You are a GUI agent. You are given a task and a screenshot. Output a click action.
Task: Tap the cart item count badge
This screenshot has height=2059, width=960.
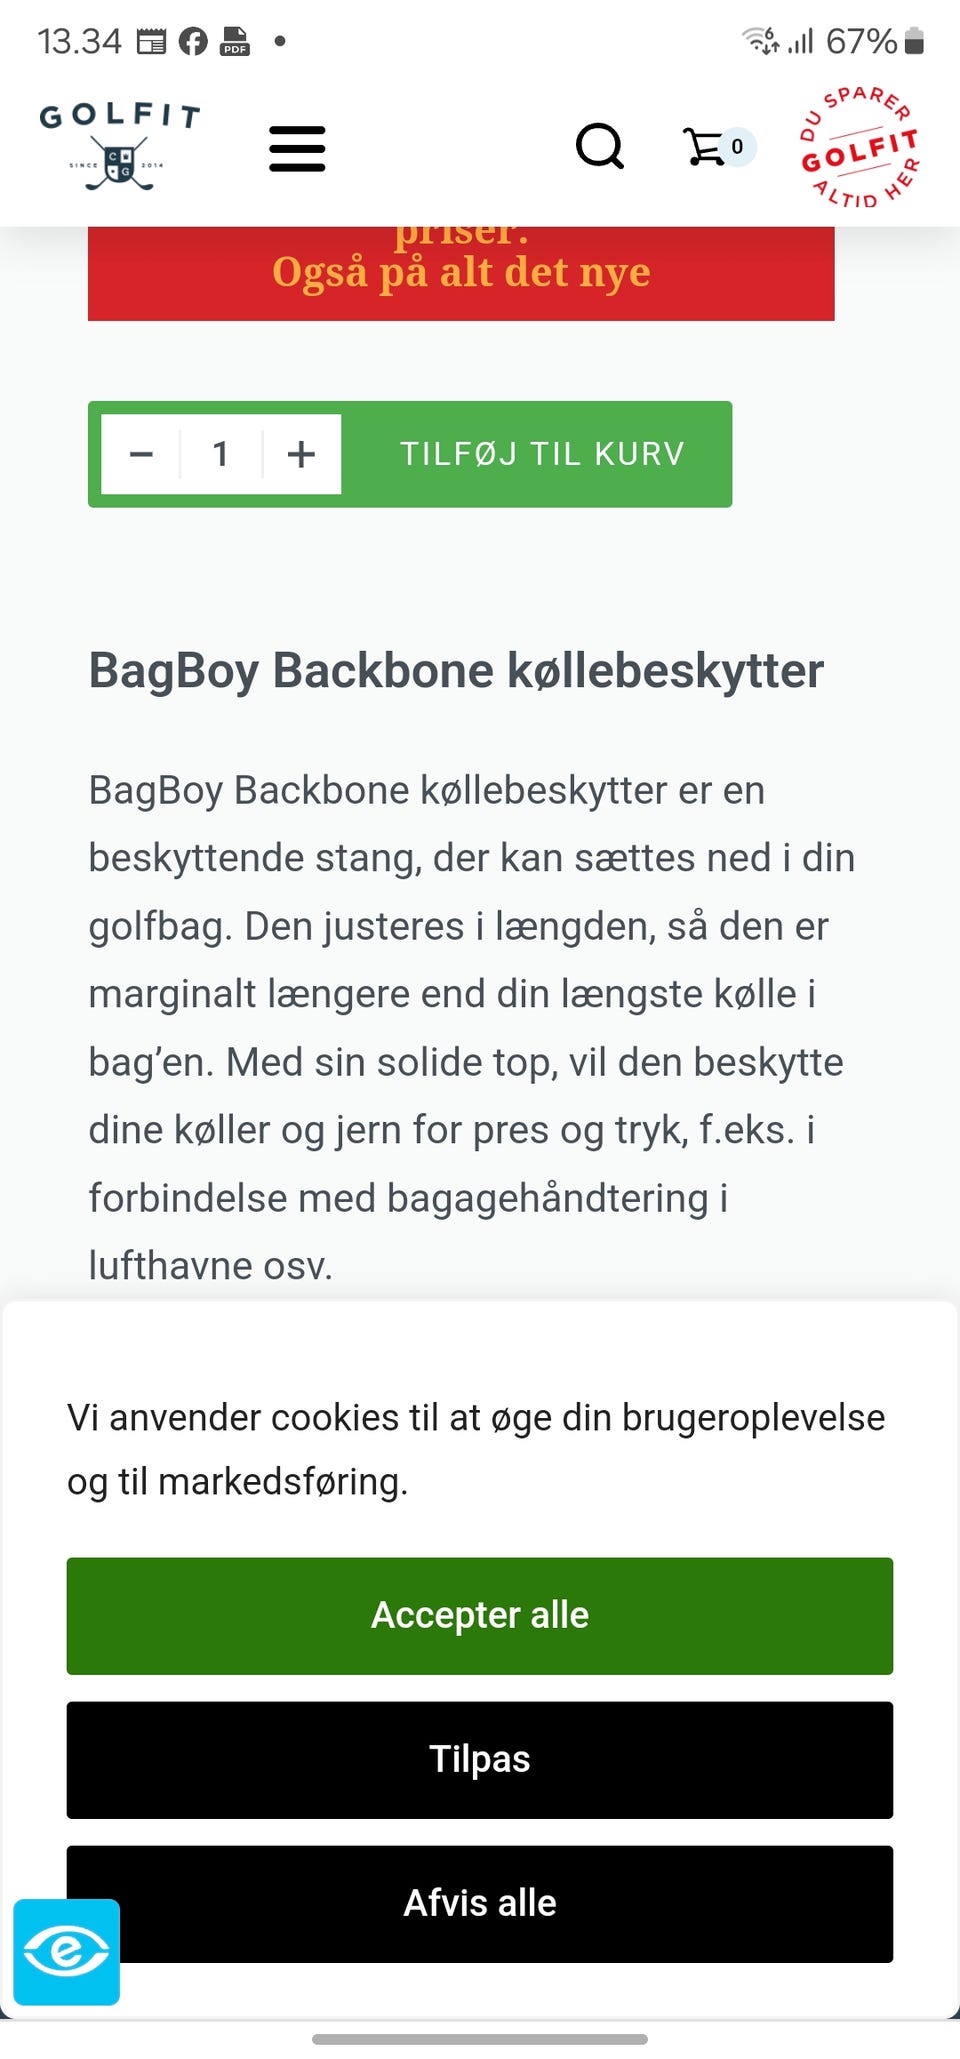click(x=736, y=146)
